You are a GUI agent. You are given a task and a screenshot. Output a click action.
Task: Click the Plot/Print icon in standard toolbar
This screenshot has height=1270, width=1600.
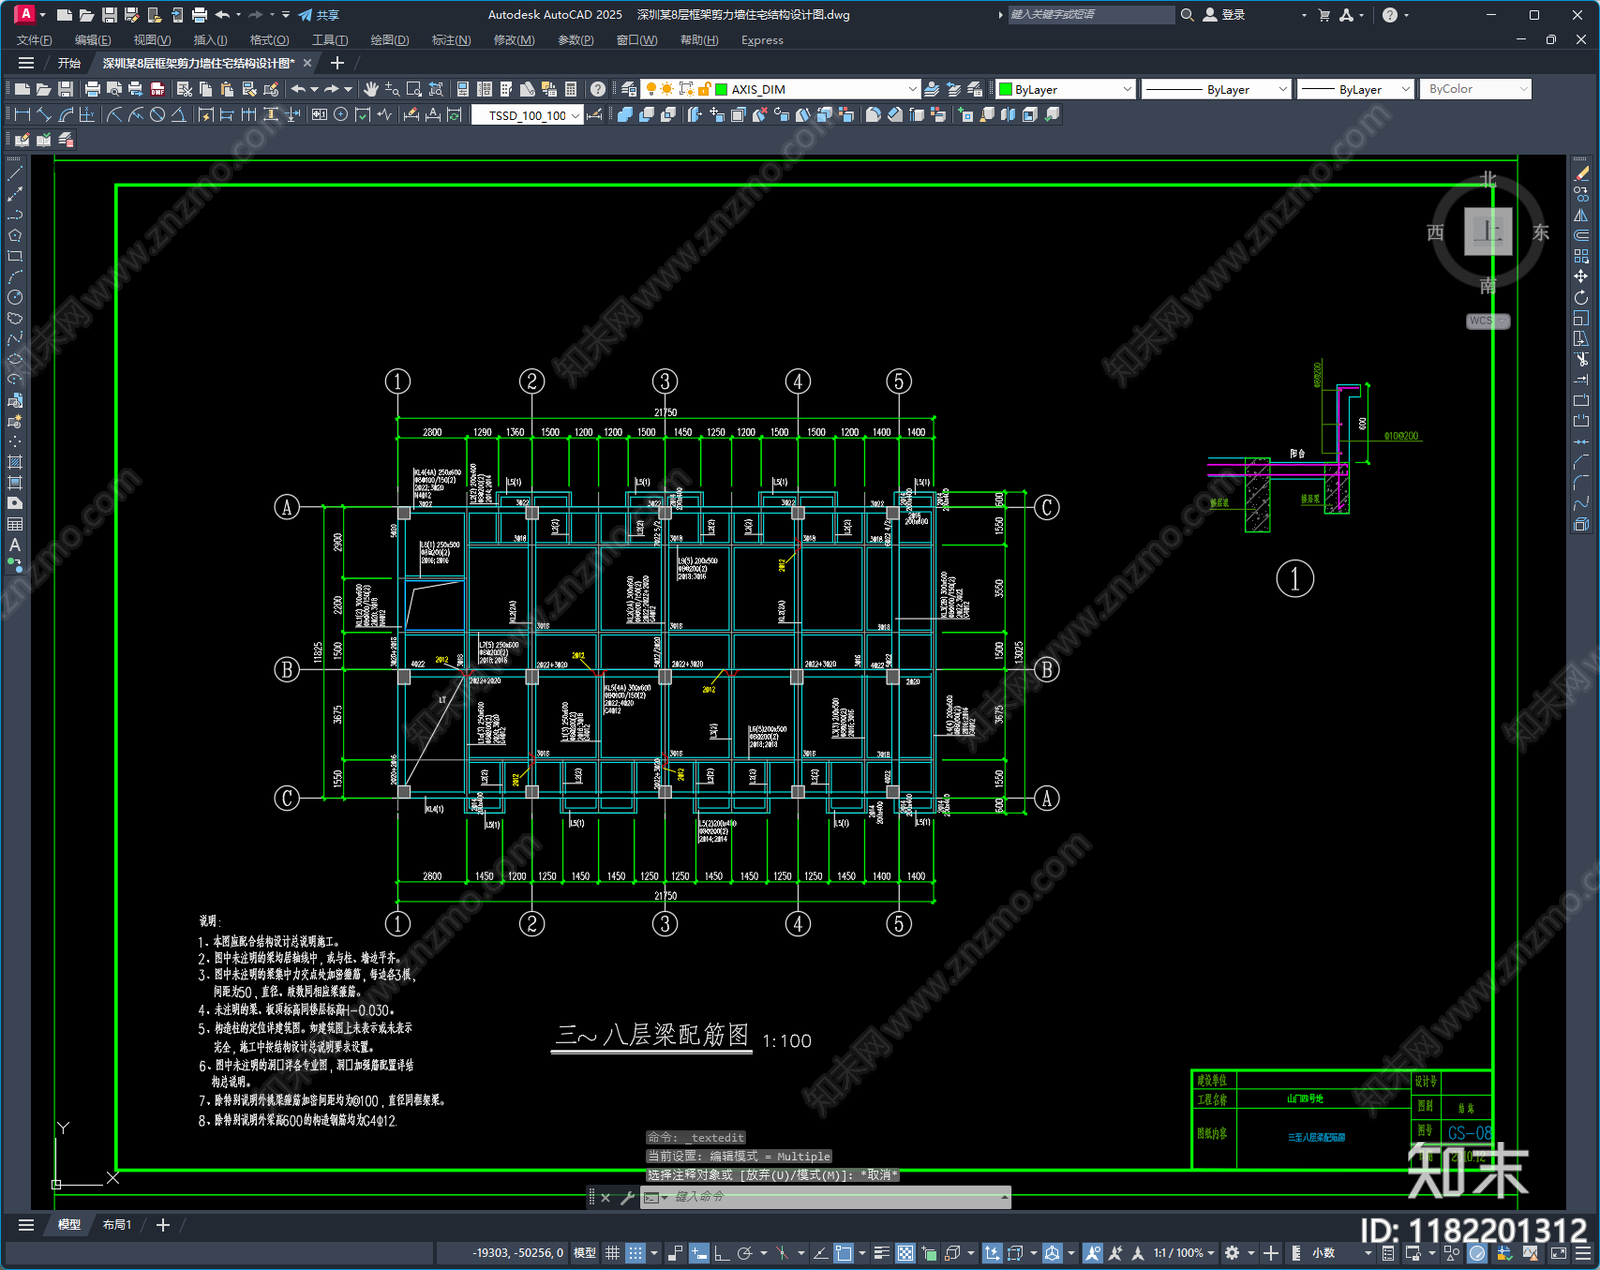click(x=92, y=89)
